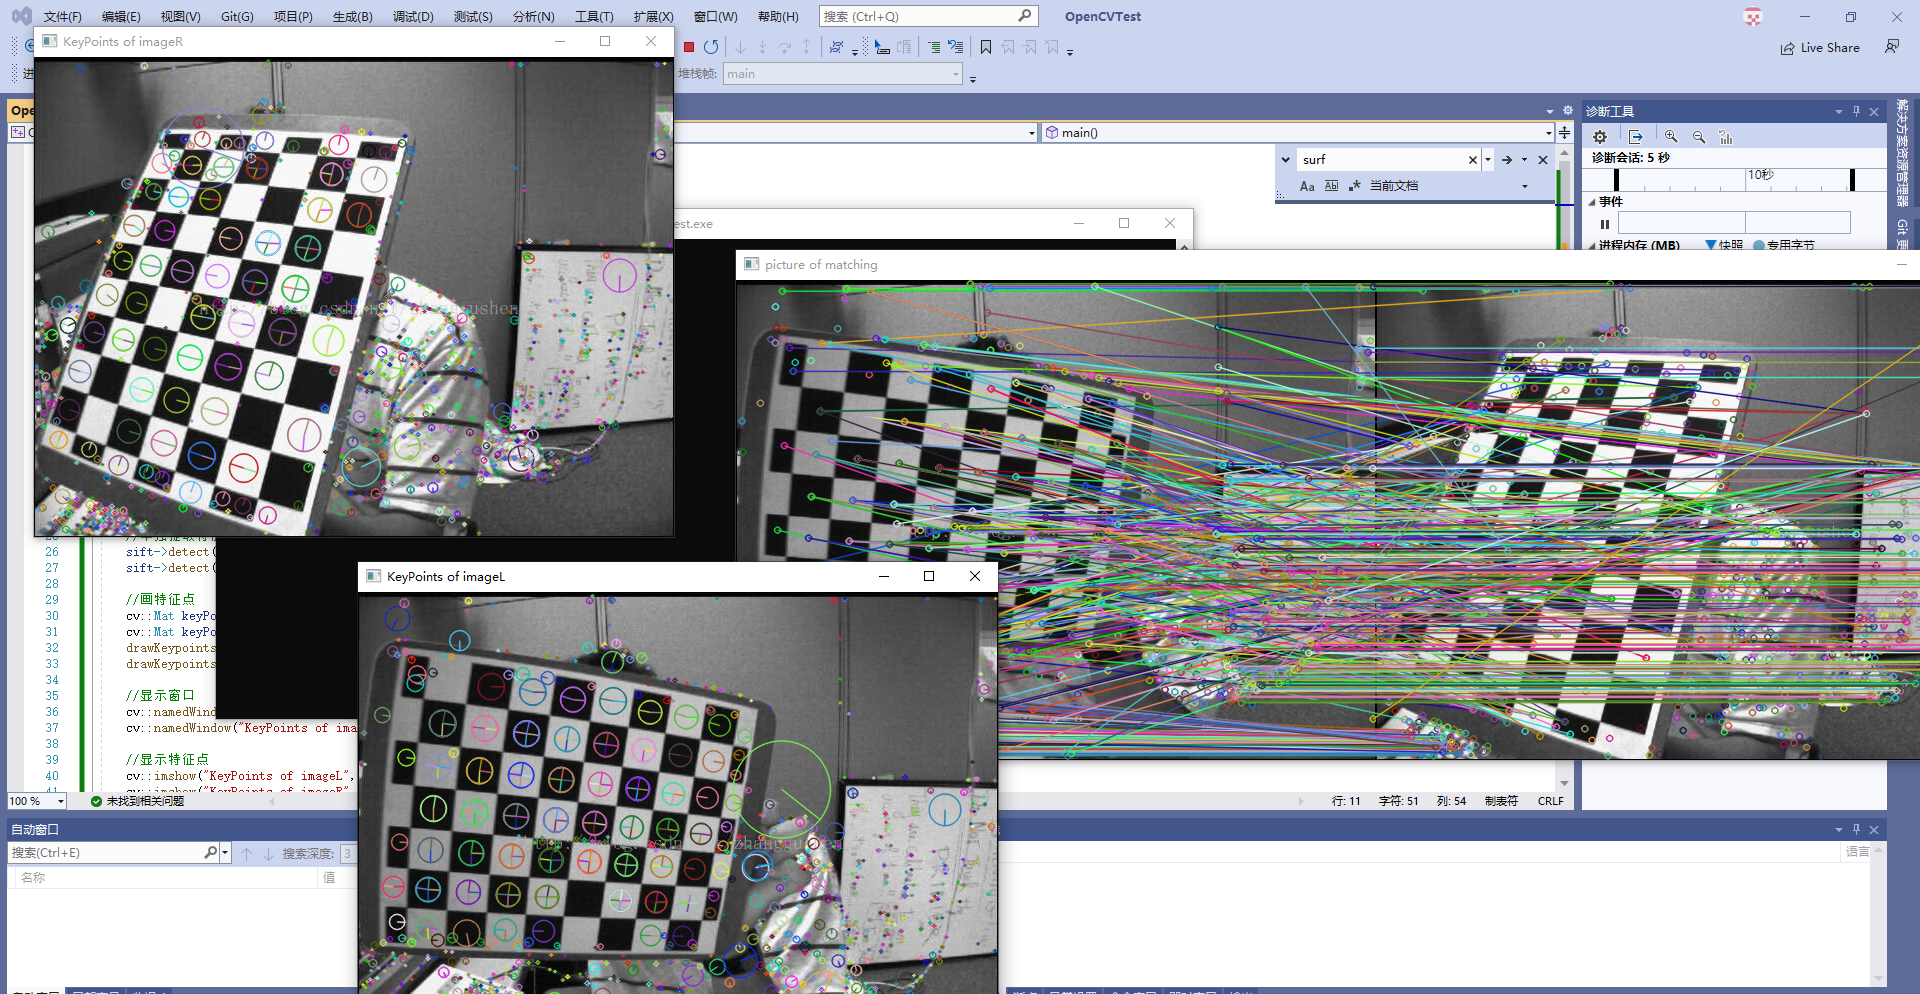
Task: Click the feedback person icon near Live Share
Action: pos(1892,47)
